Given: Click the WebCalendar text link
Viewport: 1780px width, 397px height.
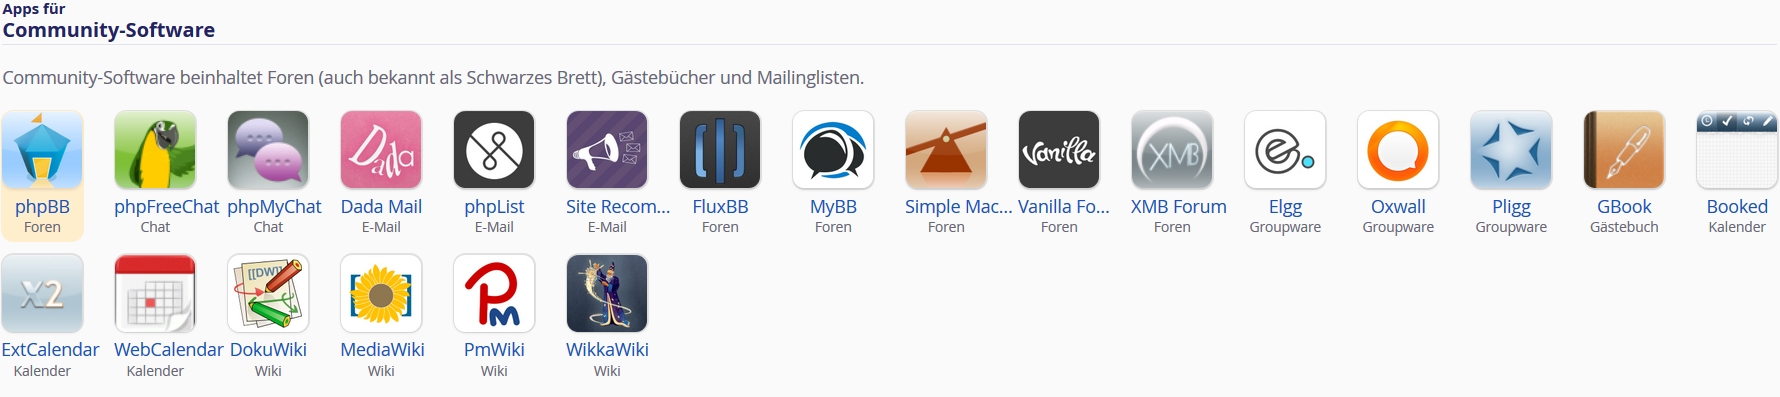Looking at the screenshot, I should [168, 350].
